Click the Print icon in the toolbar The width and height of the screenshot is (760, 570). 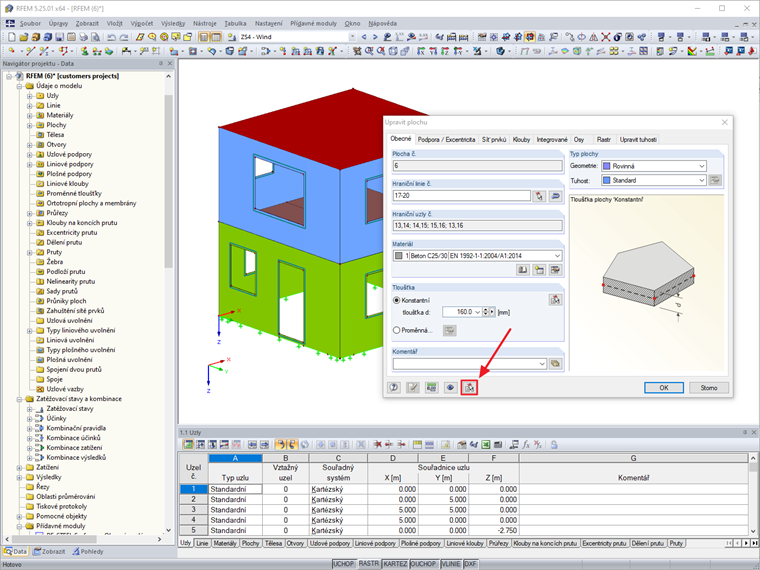click(x=83, y=37)
